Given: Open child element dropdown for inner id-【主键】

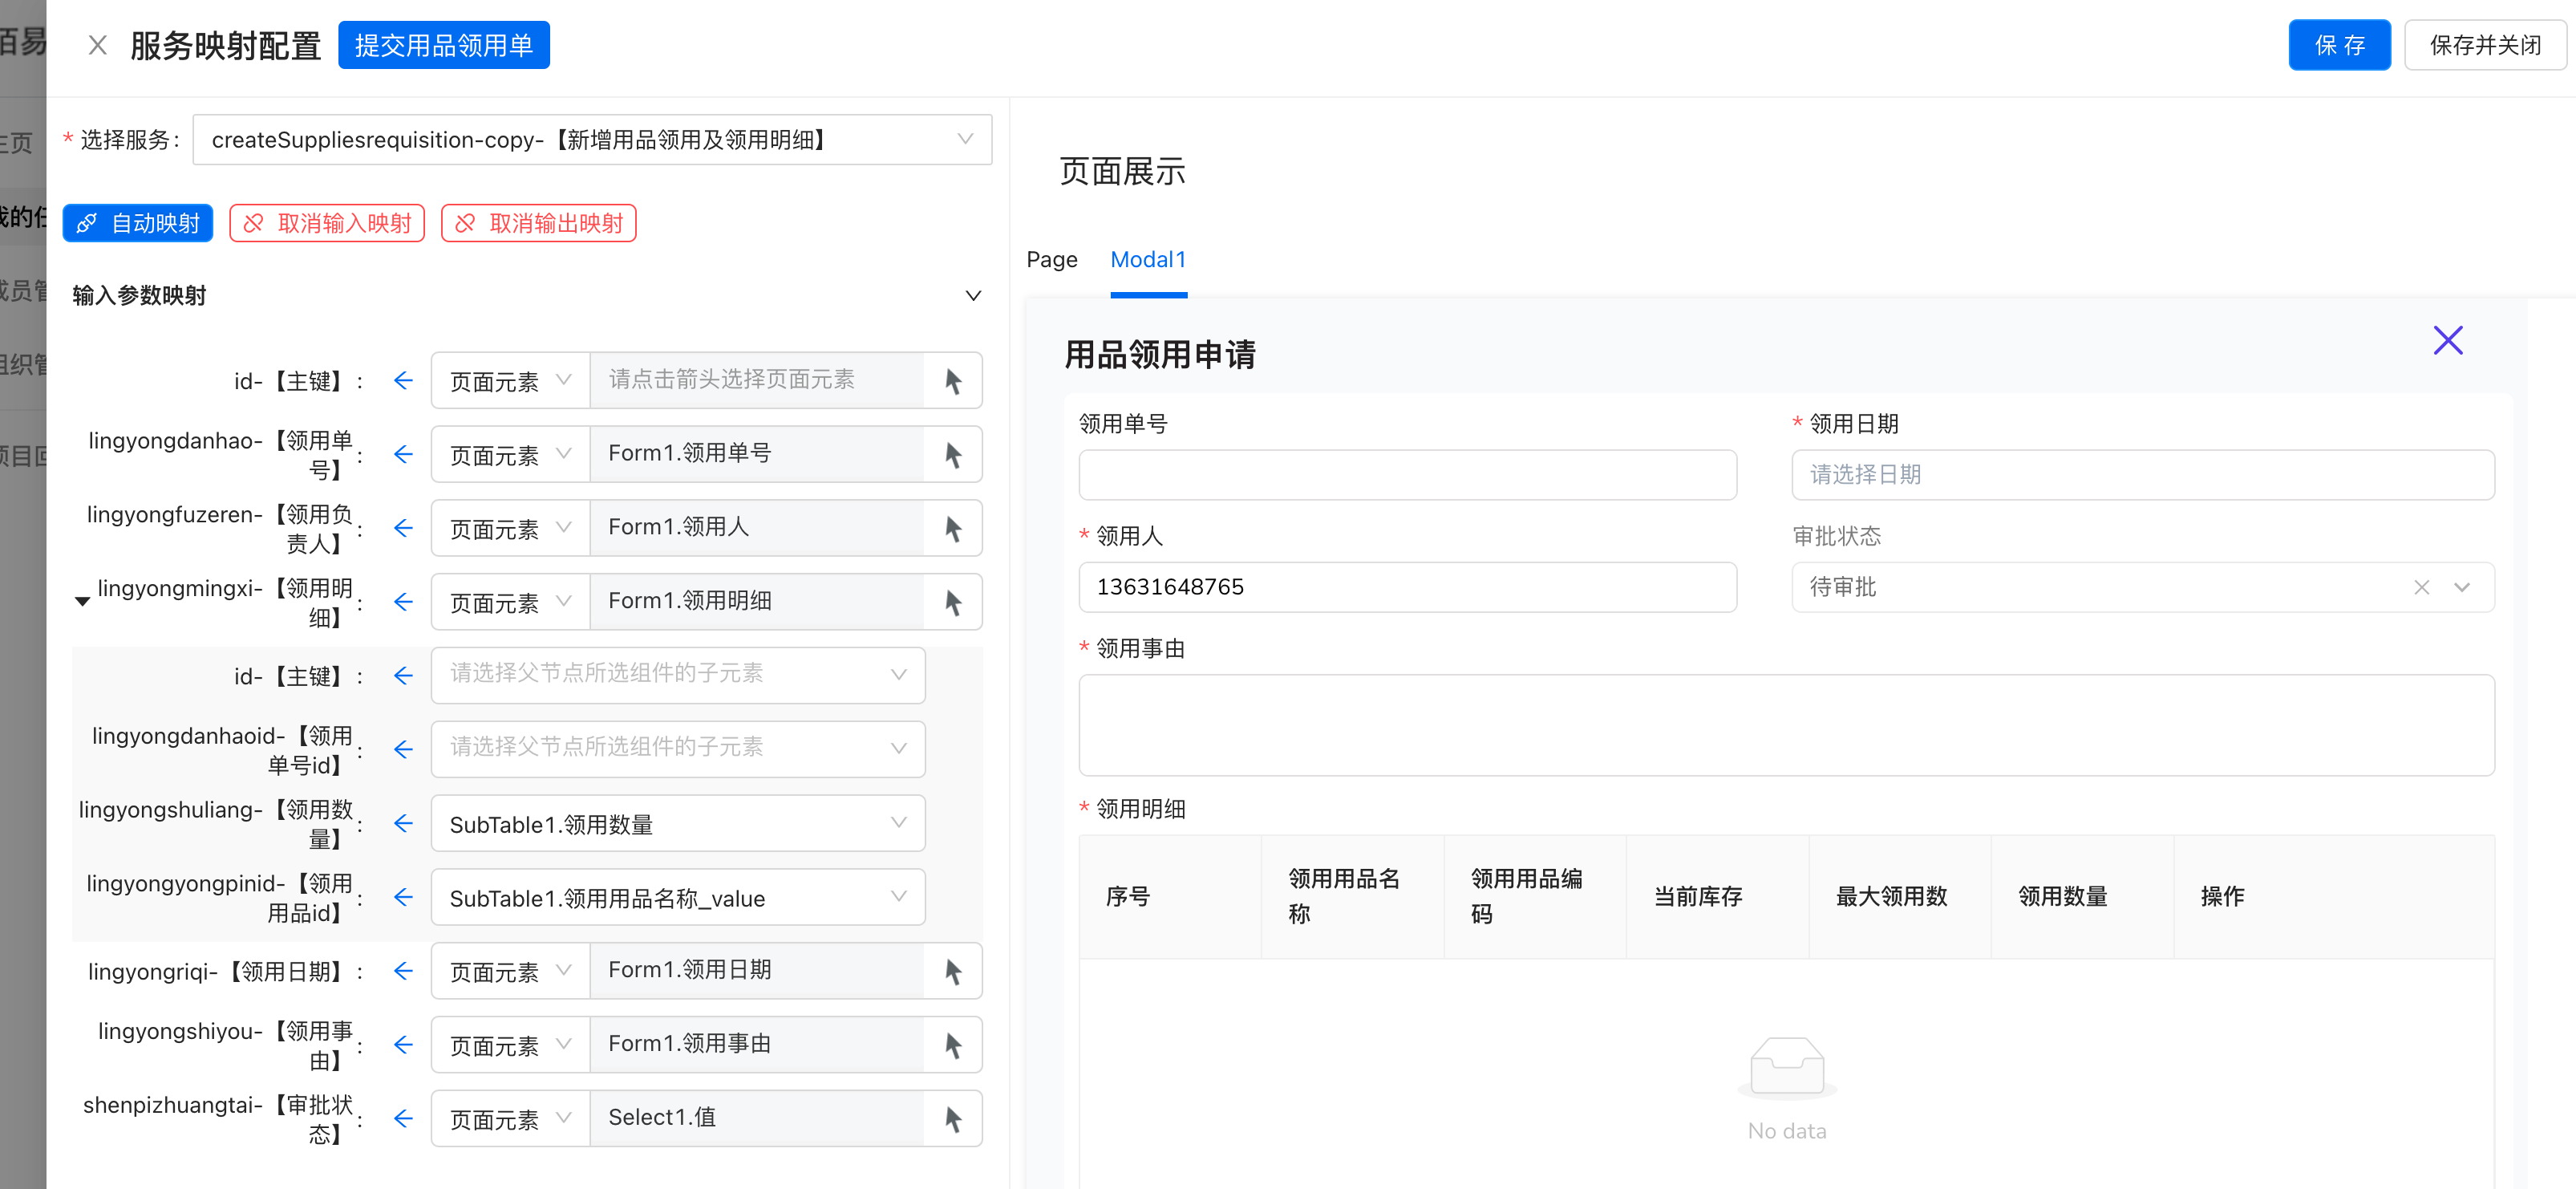Looking at the screenshot, I should click(x=678, y=676).
